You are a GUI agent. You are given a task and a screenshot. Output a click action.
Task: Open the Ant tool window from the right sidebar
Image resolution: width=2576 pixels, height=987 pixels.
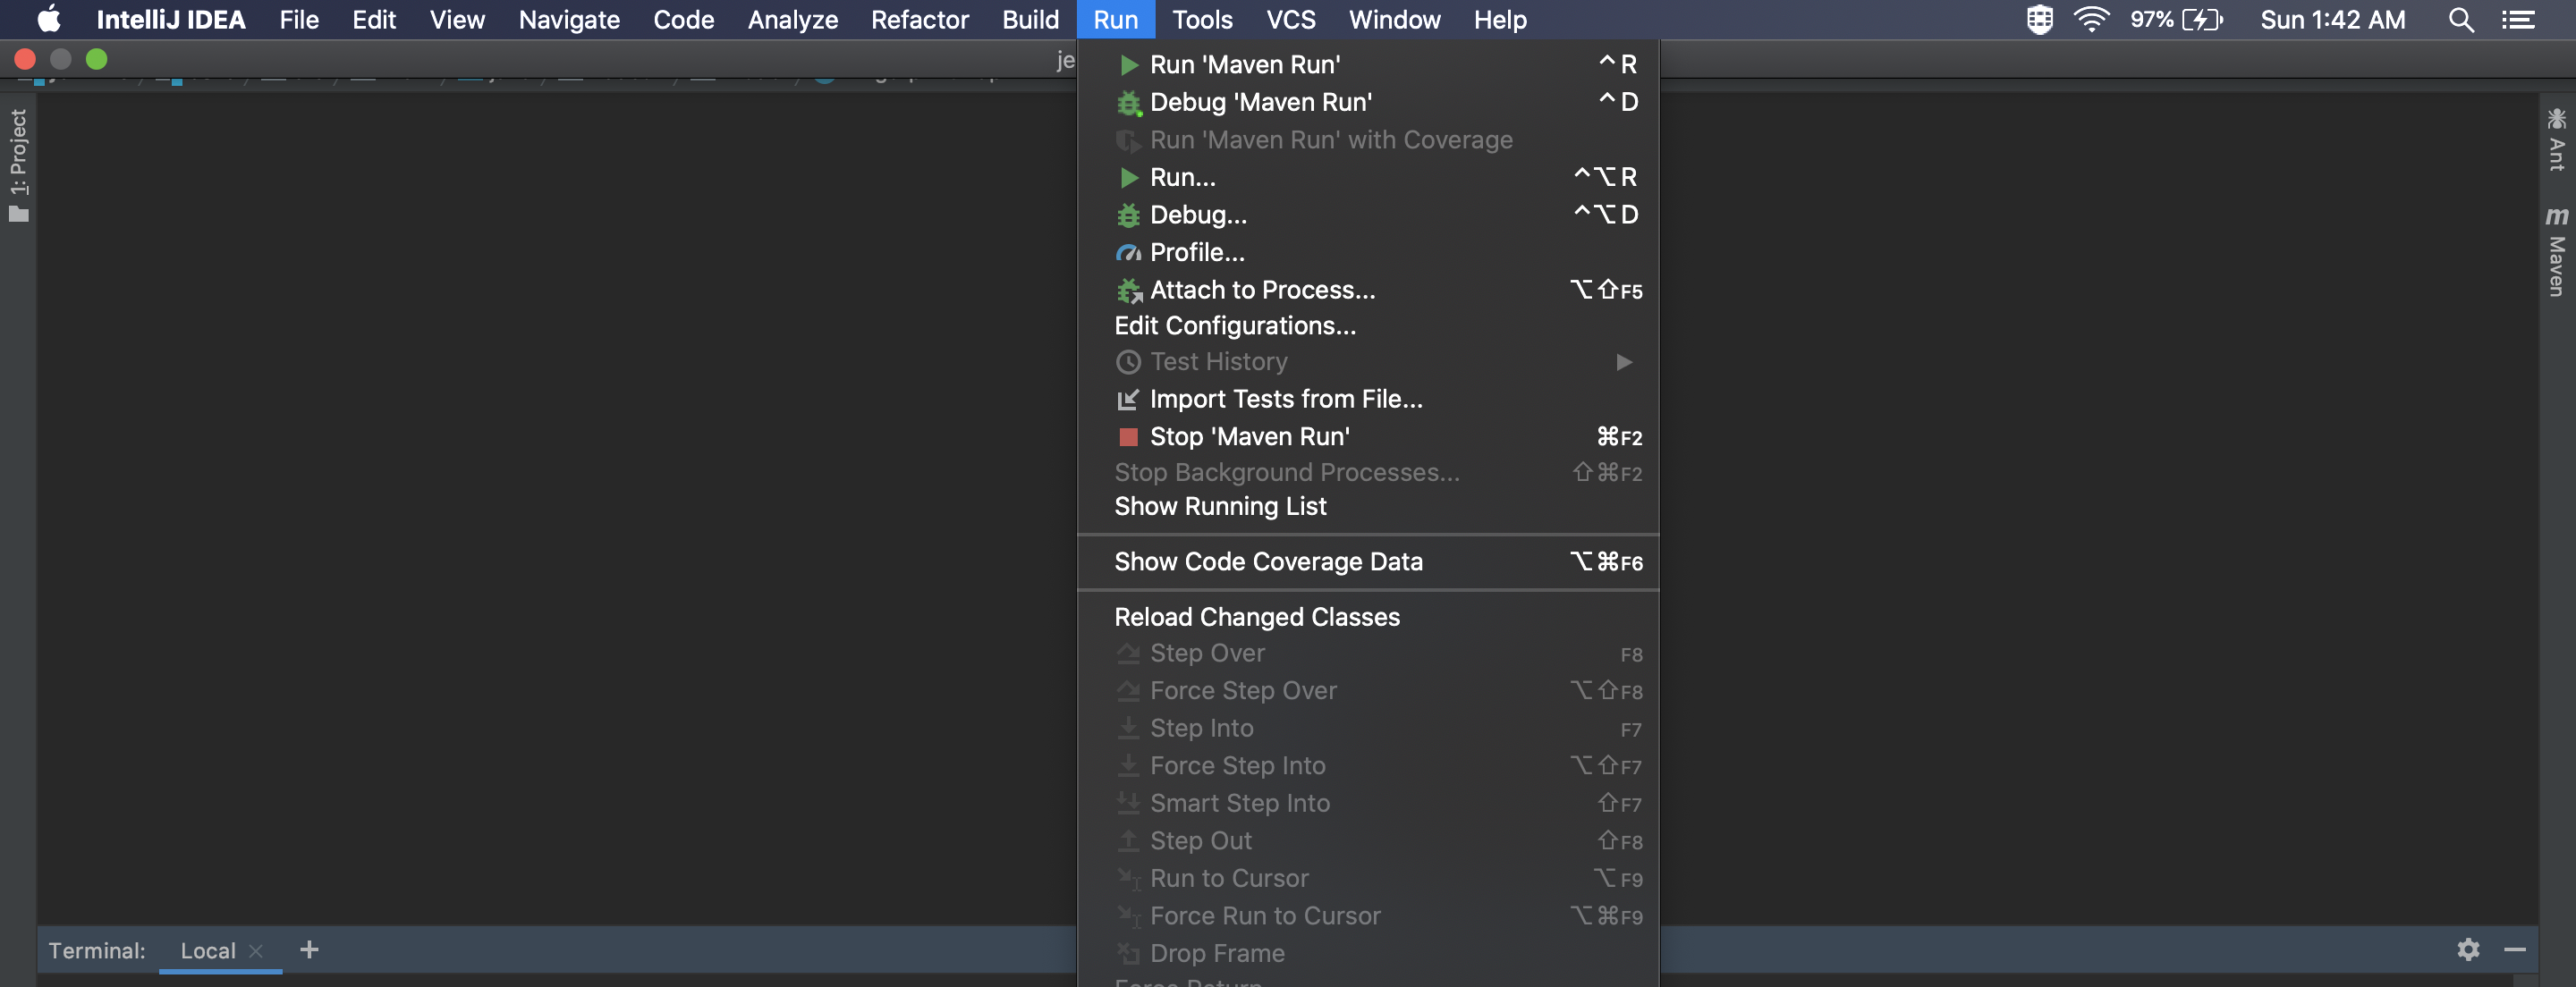[2557, 150]
